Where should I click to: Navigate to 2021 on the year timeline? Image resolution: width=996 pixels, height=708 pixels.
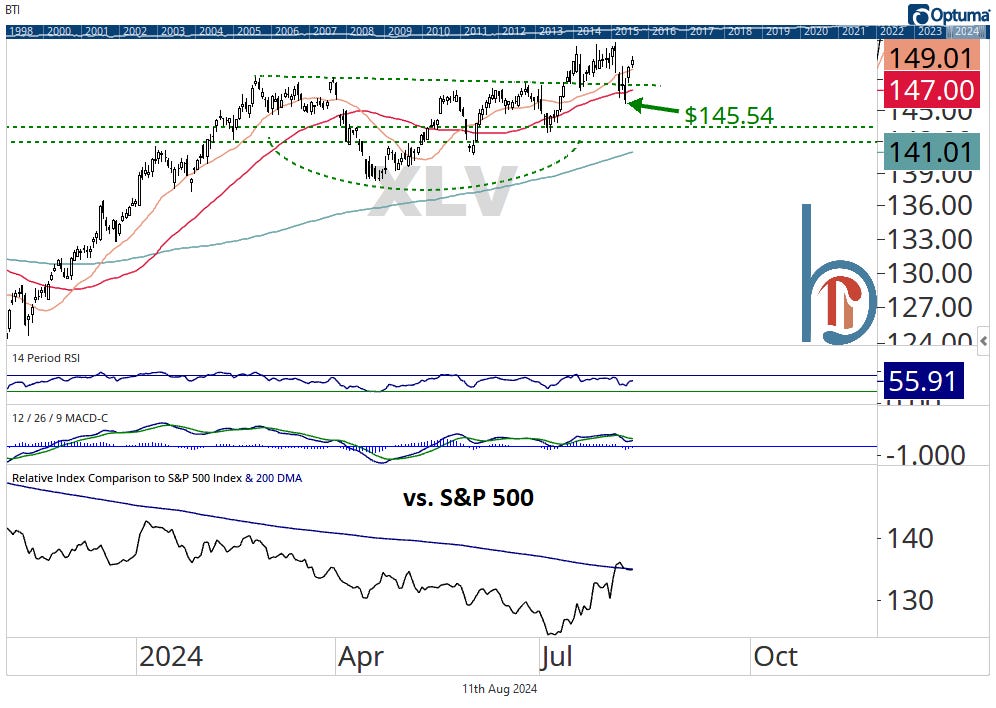(x=853, y=31)
